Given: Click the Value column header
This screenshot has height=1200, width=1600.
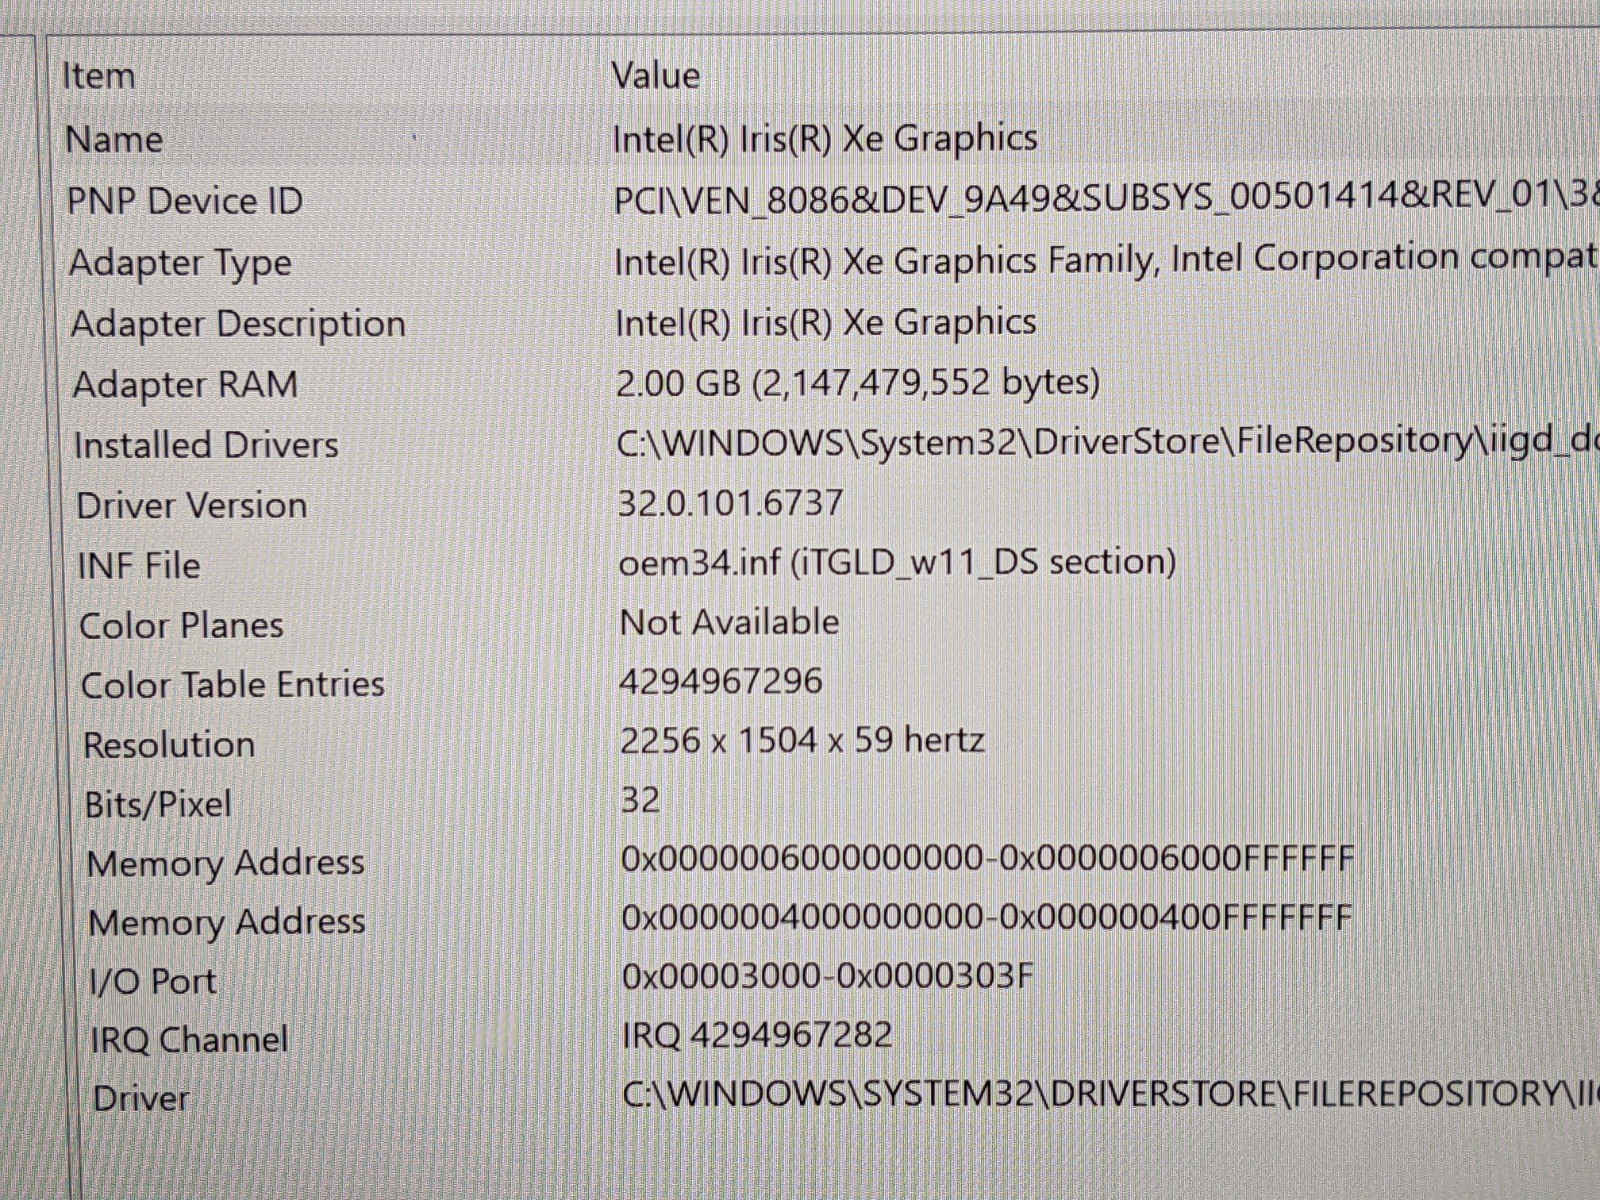Looking at the screenshot, I should click(x=655, y=76).
